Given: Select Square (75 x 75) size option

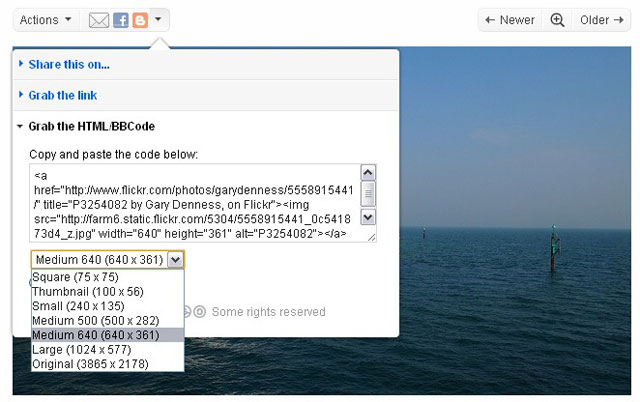Looking at the screenshot, I should click(x=76, y=278).
